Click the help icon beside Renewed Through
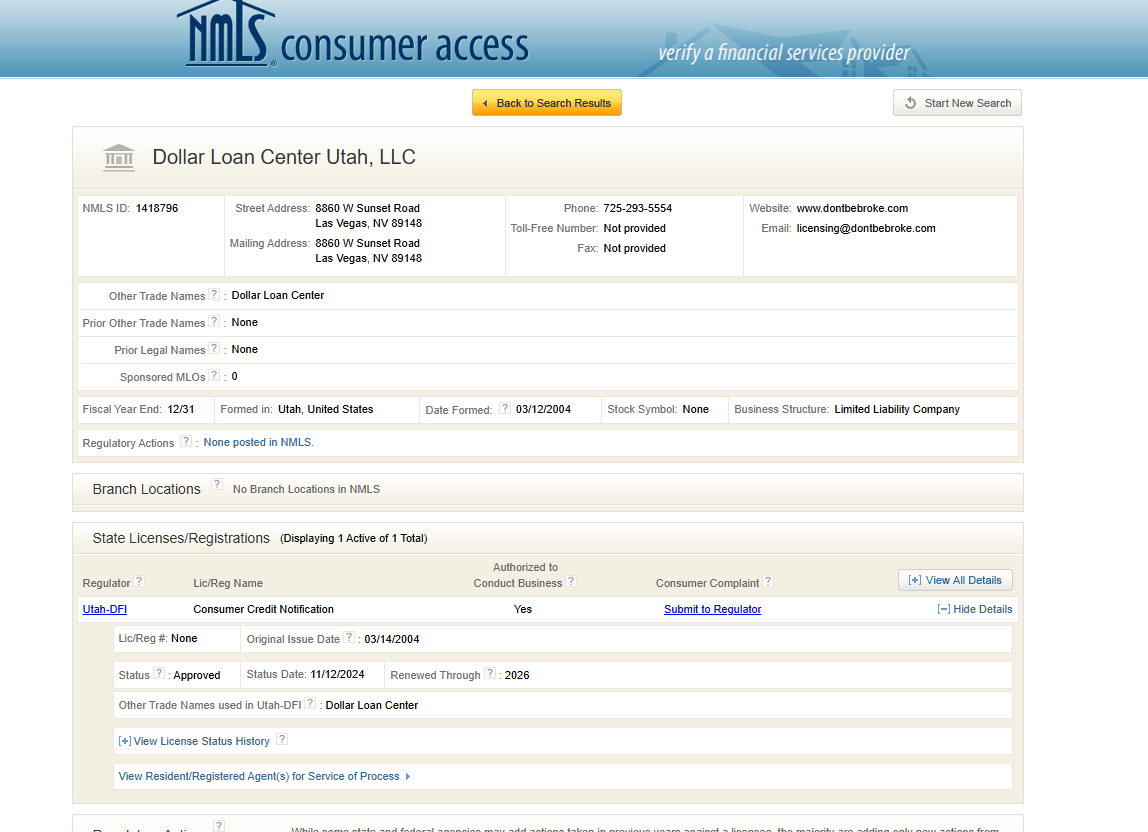The height and width of the screenshot is (832, 1148). click(490, 674)
